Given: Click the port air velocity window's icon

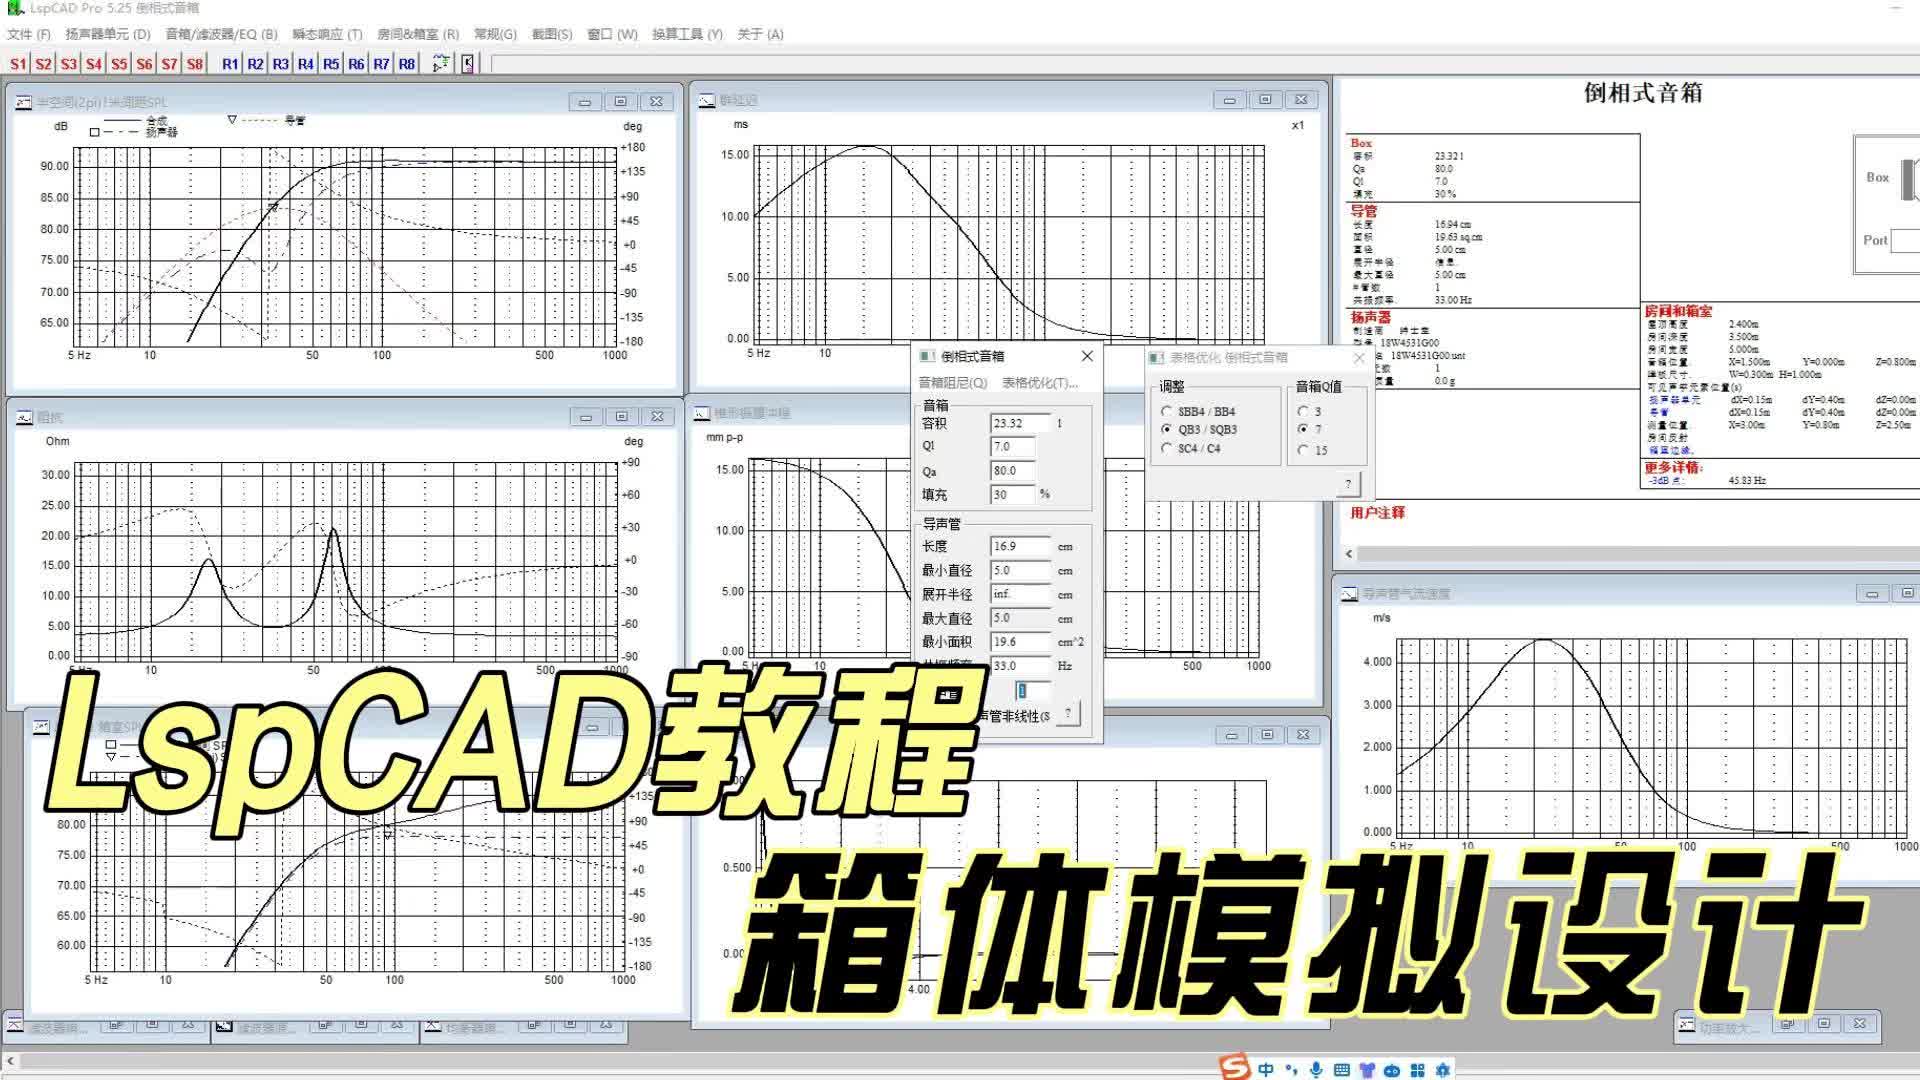Looking at the screenshot, I should click(1349, 594).
